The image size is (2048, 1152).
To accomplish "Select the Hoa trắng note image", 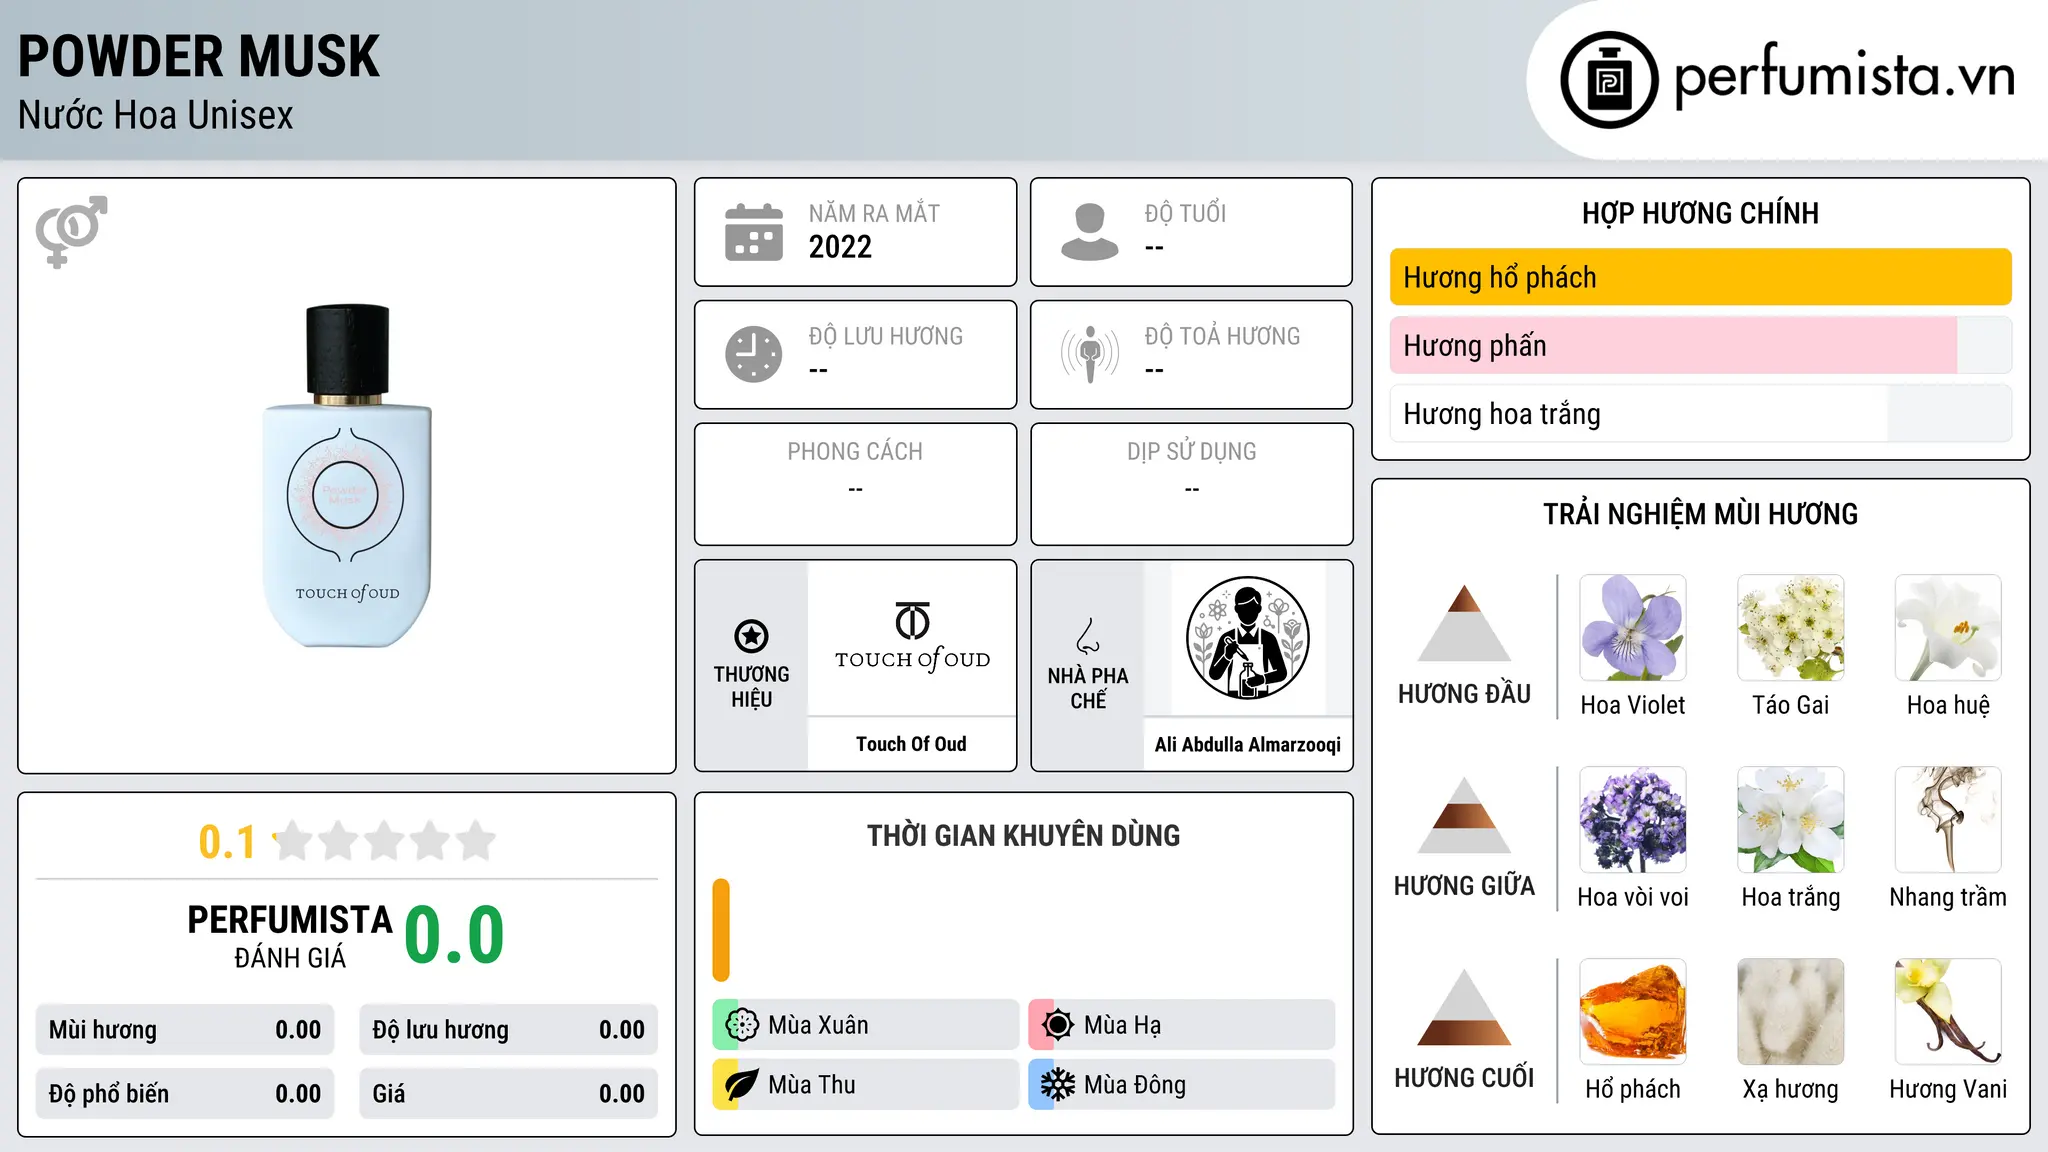I will (1791, 820).
